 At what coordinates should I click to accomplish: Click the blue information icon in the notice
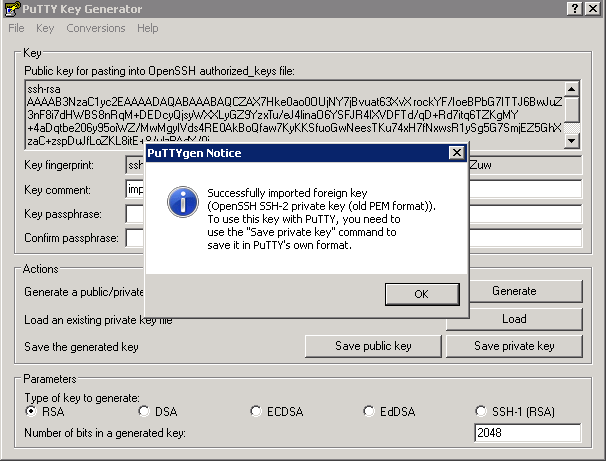pos(183,201)
